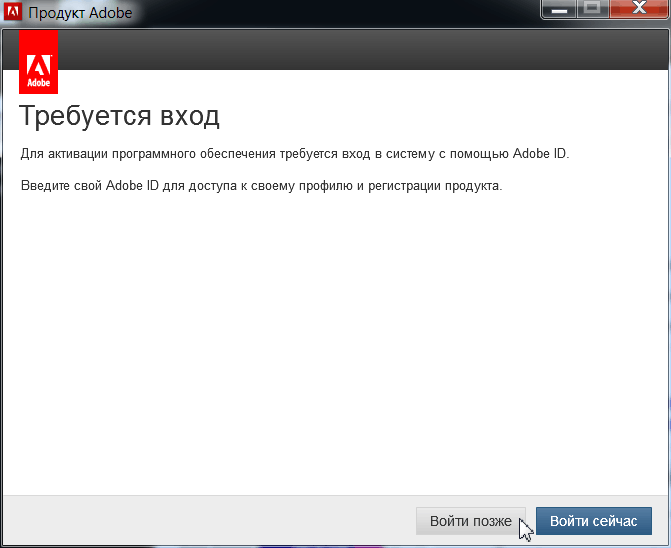Screen dimensions: 671x548
Task: Click the paragraph starting "Для активации программного"
Action: pyautogui.click(x=294, y=154)
